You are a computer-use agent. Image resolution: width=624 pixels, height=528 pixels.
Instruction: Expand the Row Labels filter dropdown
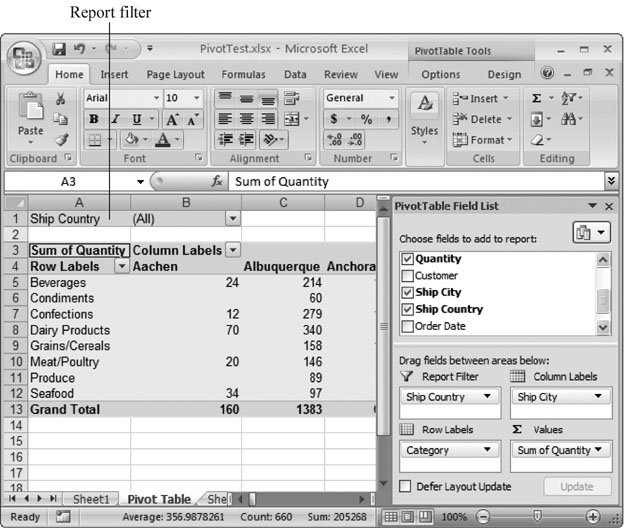click(122, 267)
